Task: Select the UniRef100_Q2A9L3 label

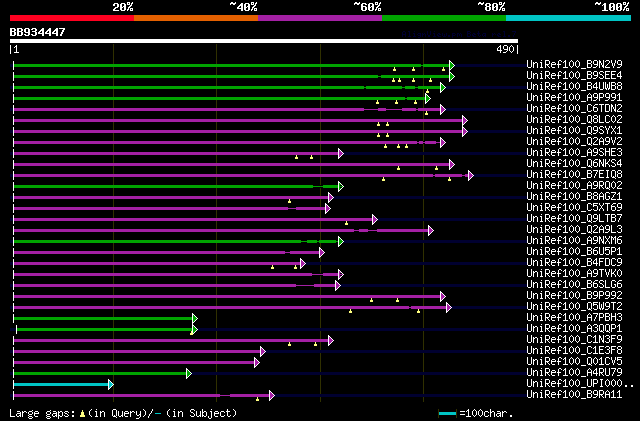Action: point(574,229)
